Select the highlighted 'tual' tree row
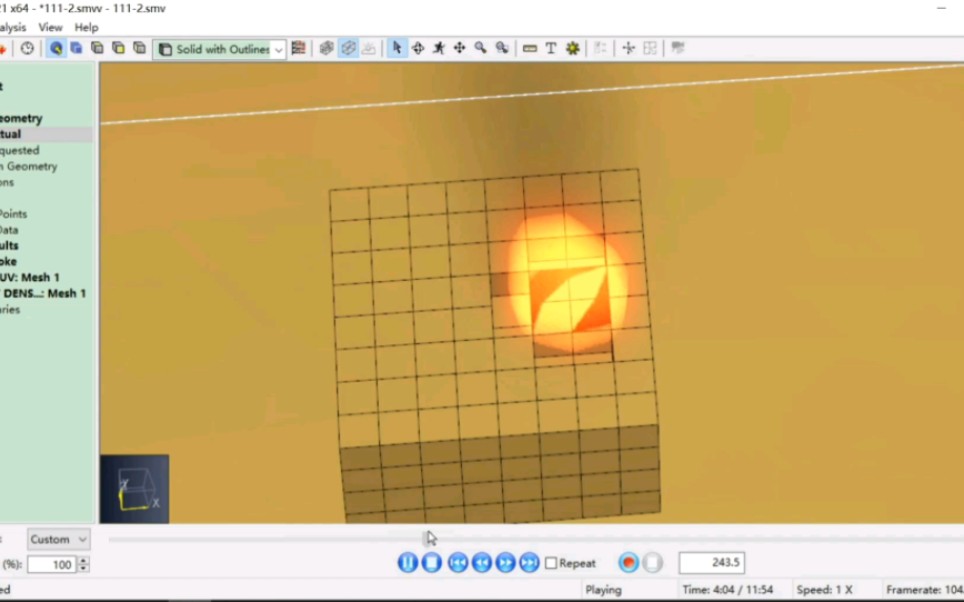964x602 pixels. click(46, 134)
